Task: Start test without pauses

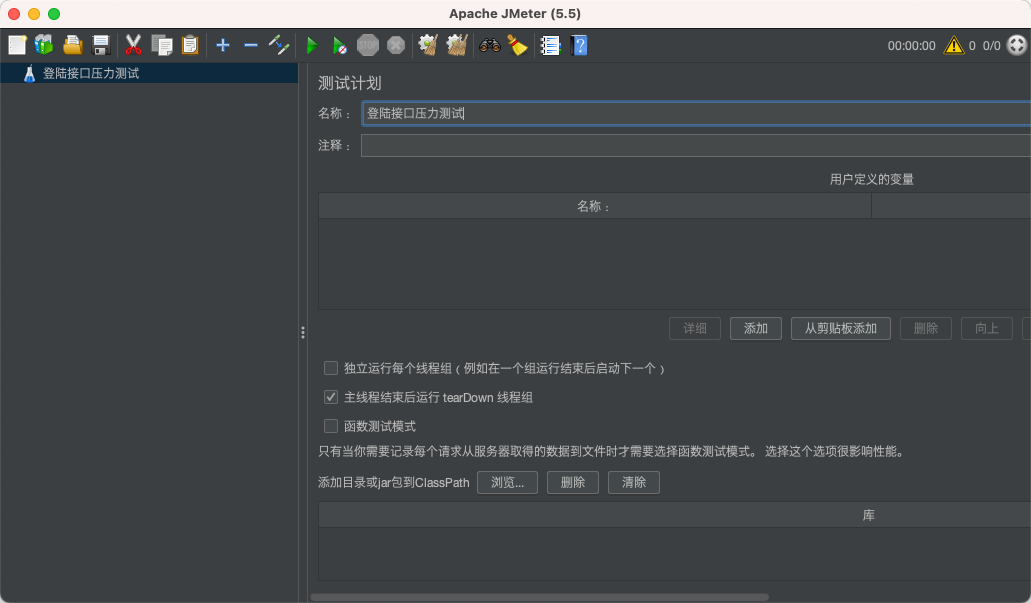Action: (338, 44)
